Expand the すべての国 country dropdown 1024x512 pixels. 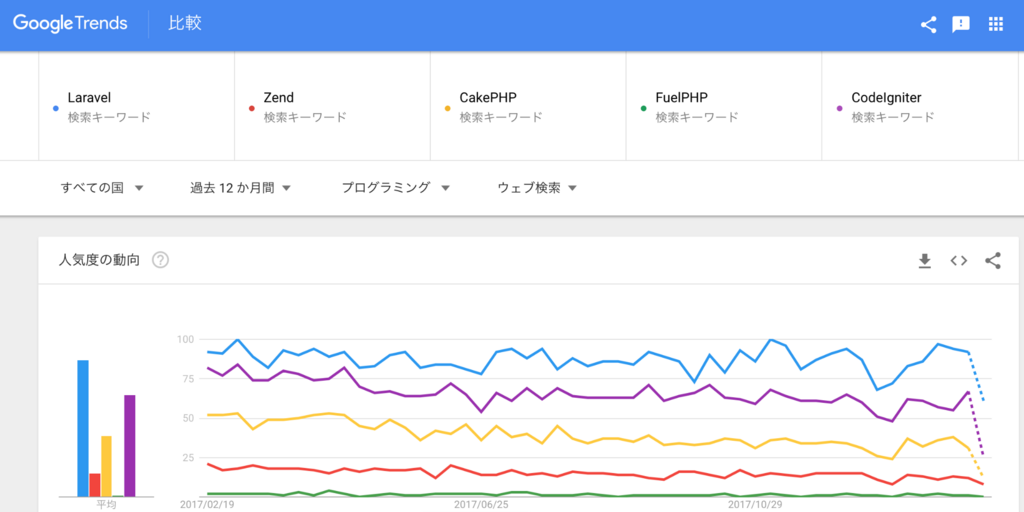(x=102, y=188)
